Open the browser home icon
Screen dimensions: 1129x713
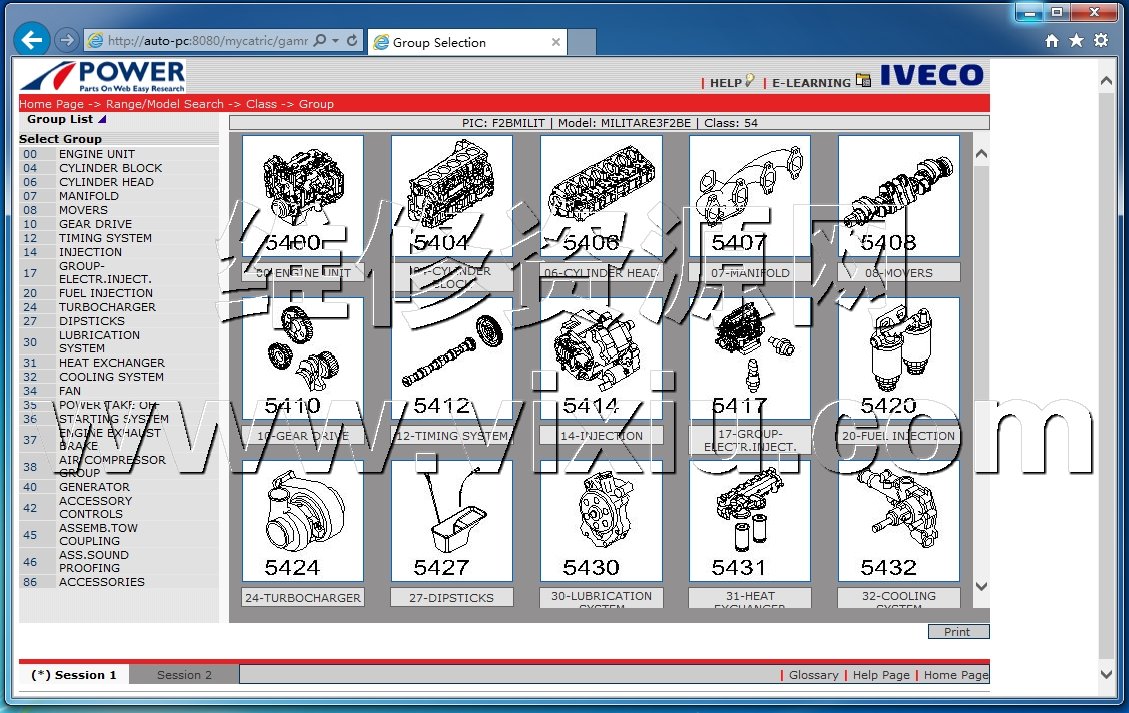[1051, 41]
